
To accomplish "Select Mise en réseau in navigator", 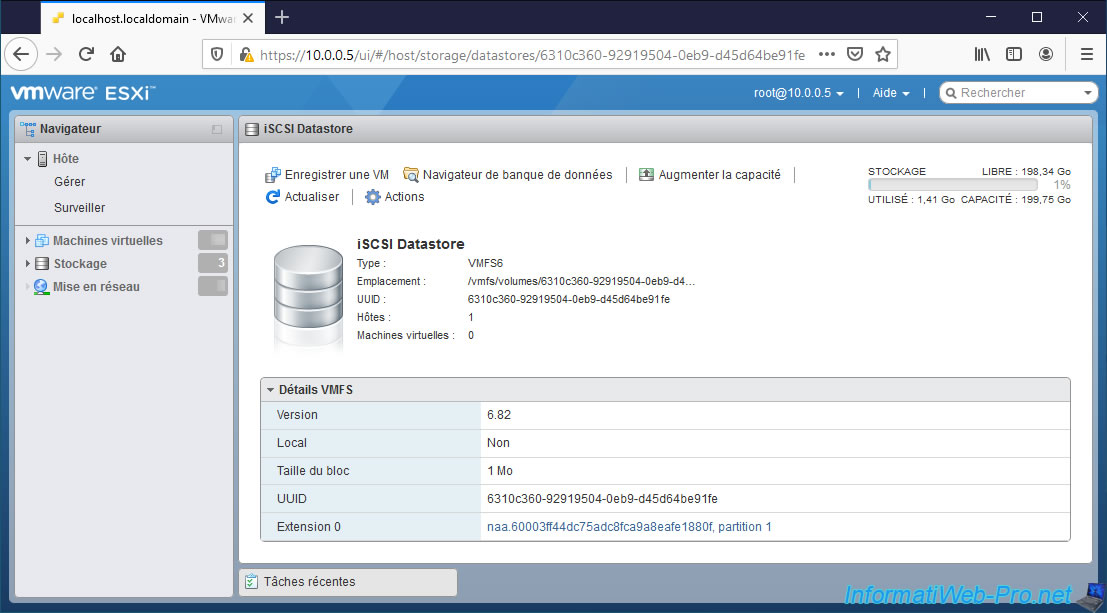I will click(x=96, y=287).
